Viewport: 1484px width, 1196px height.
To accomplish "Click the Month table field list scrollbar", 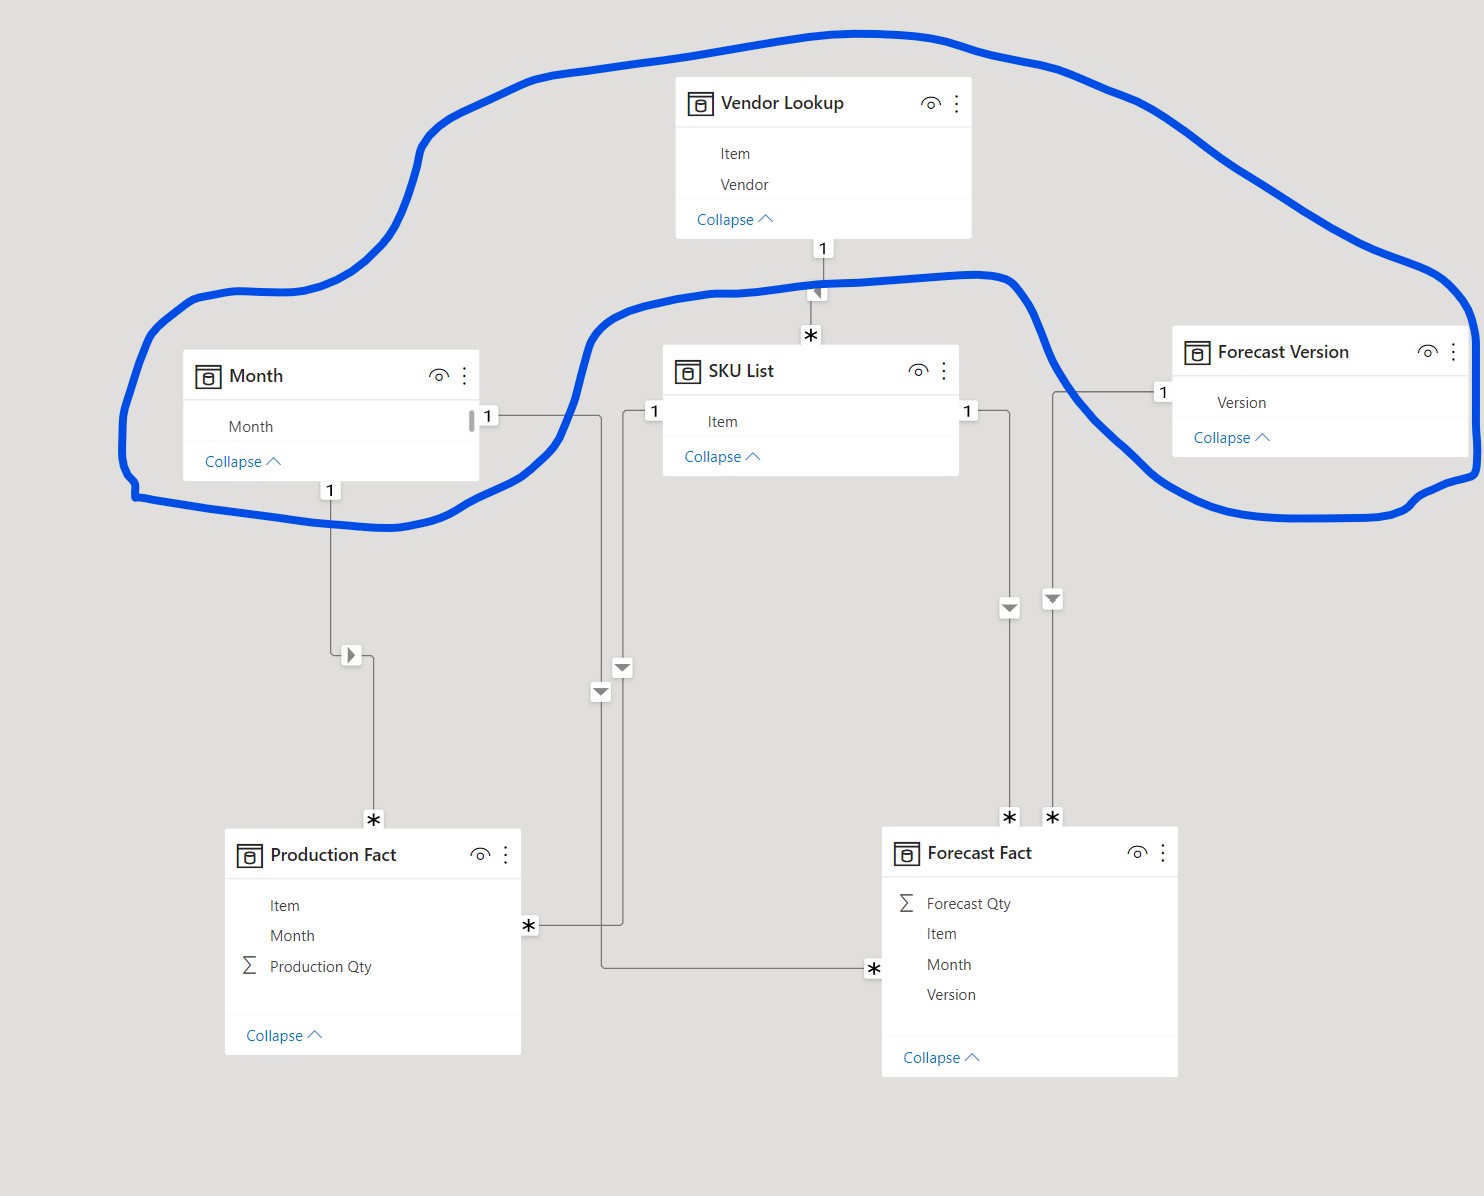I will (x=471, y=421).
